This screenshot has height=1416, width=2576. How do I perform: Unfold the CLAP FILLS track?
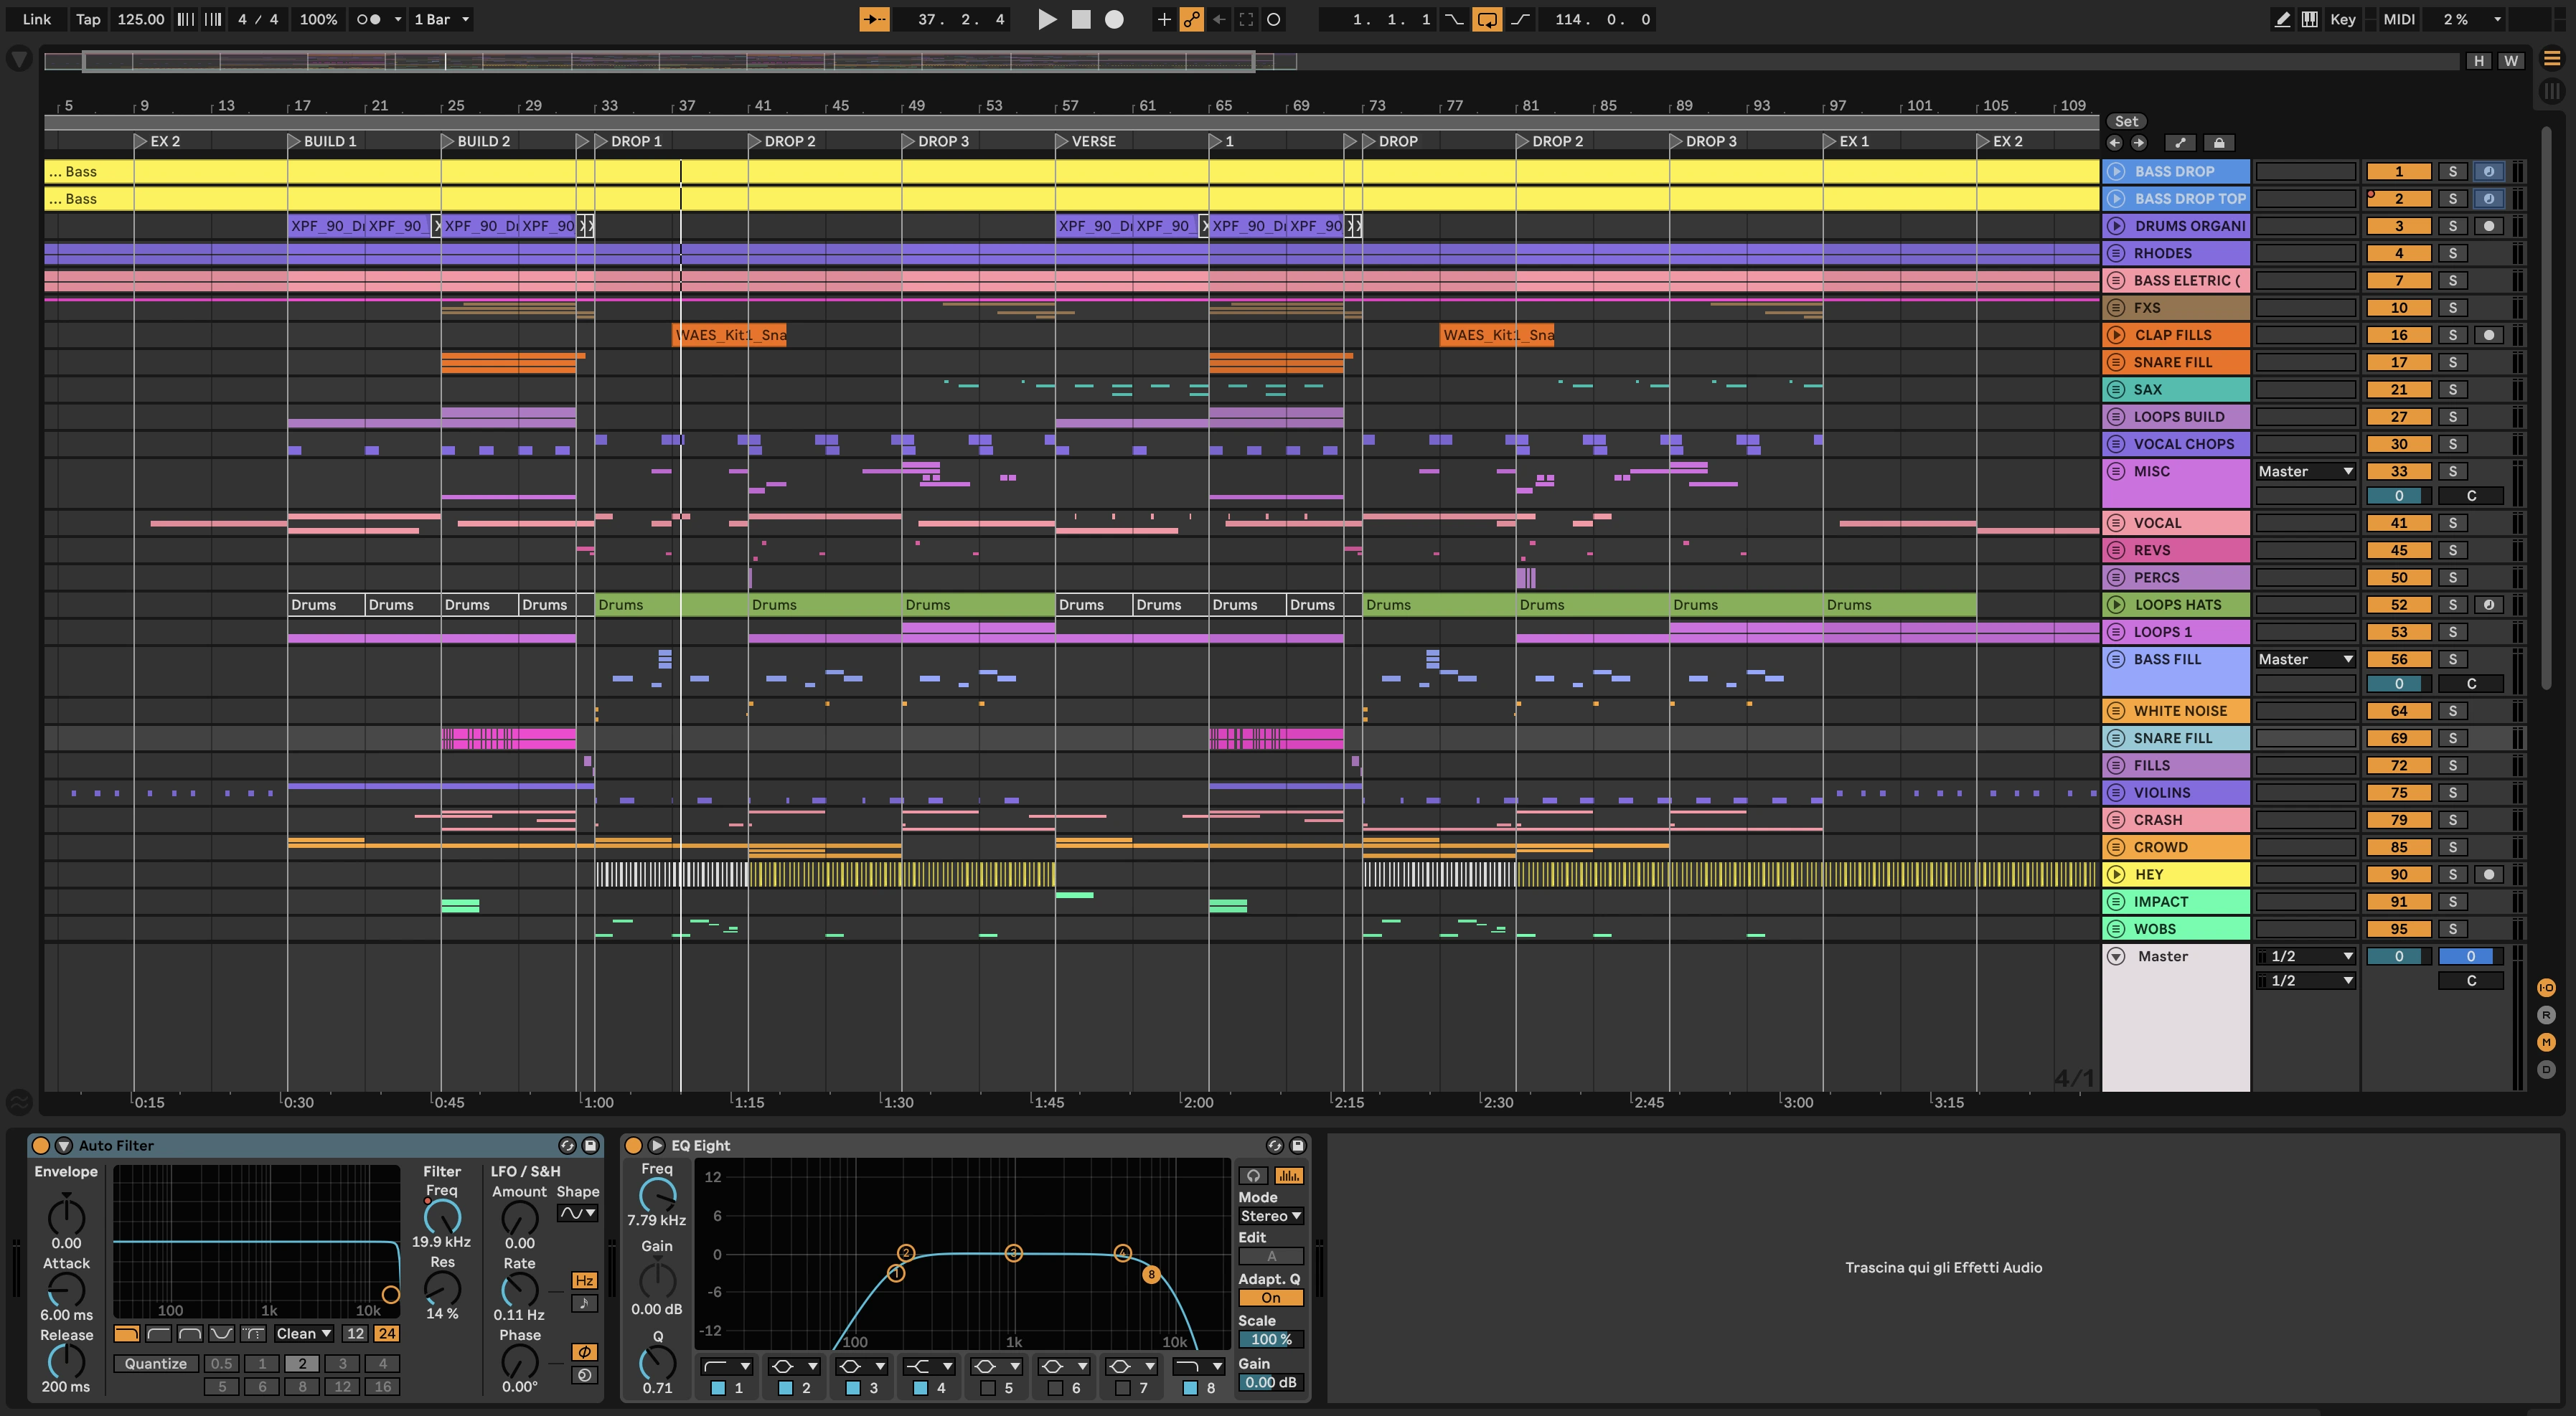(2116, 335)
